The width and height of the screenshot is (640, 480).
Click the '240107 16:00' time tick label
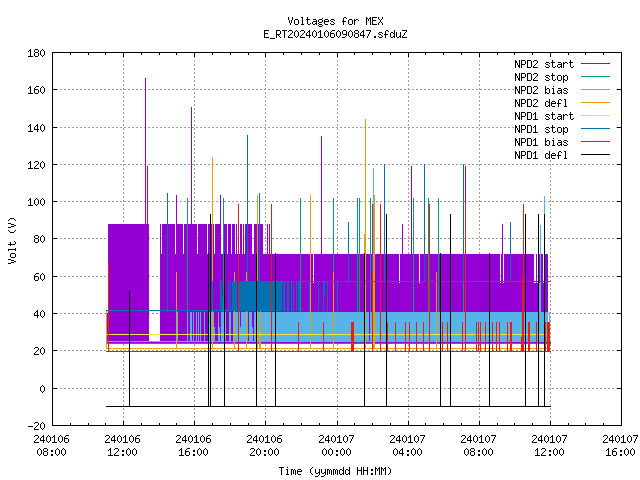620,446
